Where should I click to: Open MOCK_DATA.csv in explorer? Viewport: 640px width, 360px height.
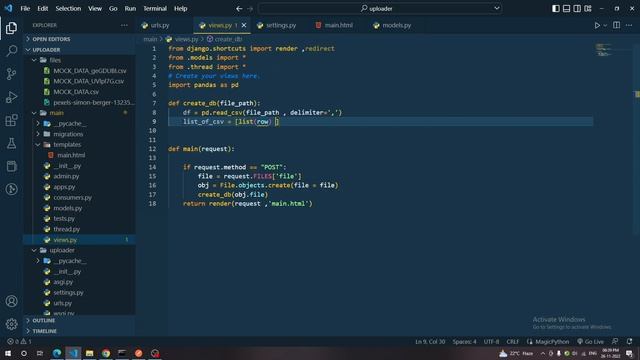(x=76, y=92)
